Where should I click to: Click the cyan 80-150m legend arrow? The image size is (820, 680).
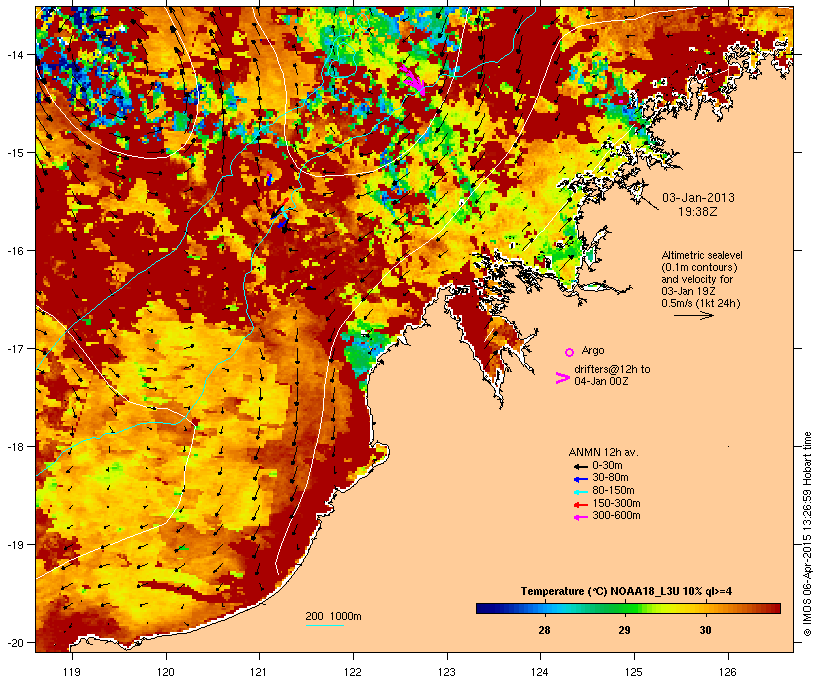[x=580, y=492]
